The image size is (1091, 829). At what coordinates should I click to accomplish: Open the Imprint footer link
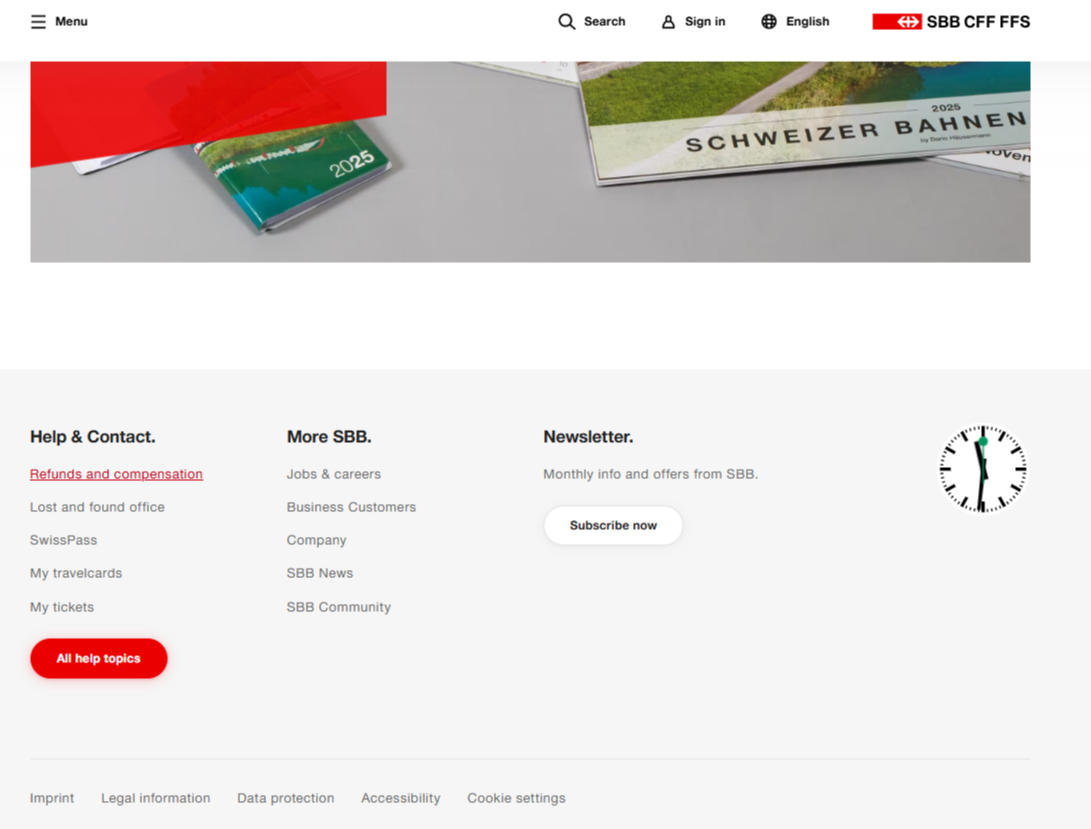(52, 798)
